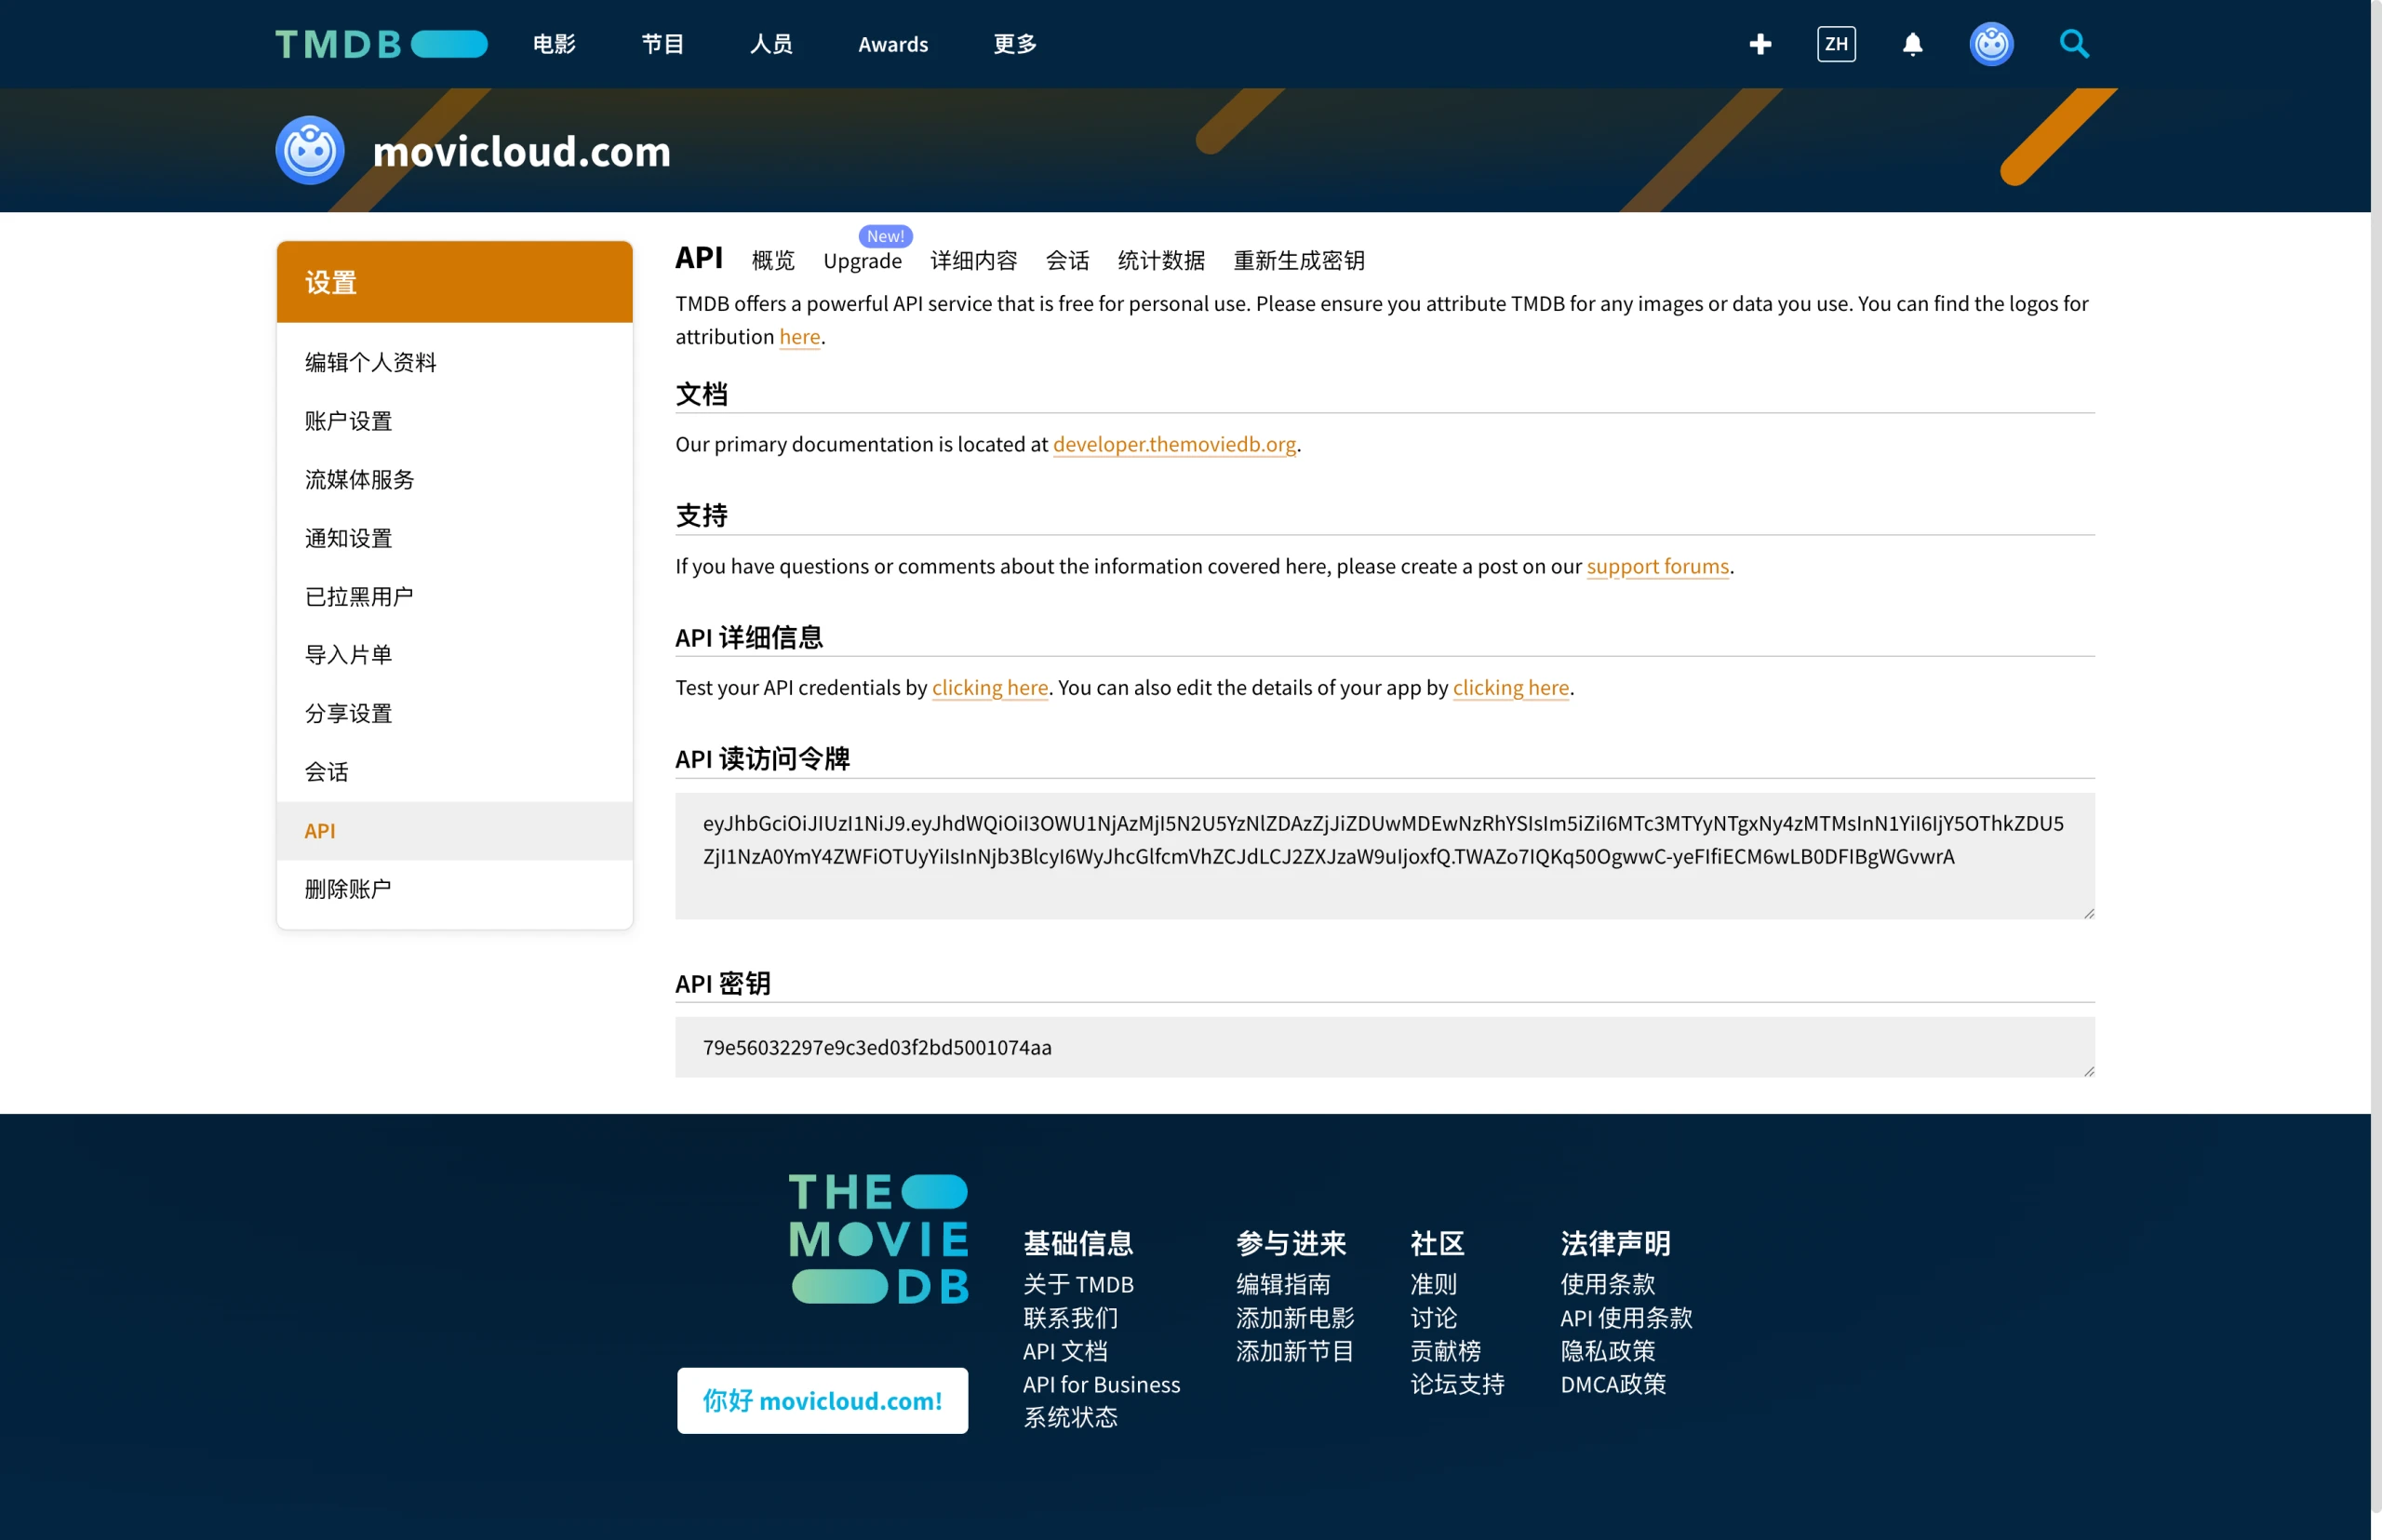
Task: Open the 重新生成密钥 tab
Action: [x=1299, y=260]
